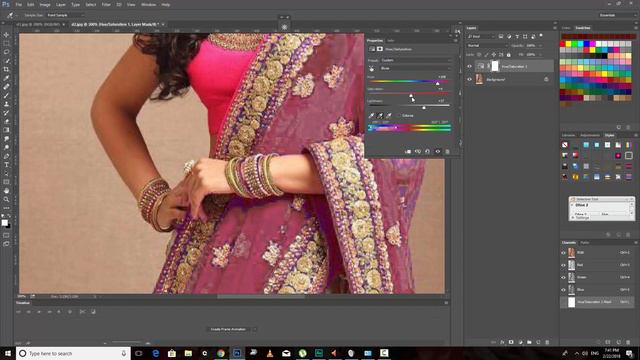Switch to the Info tab beside Properties

(391, 40)
